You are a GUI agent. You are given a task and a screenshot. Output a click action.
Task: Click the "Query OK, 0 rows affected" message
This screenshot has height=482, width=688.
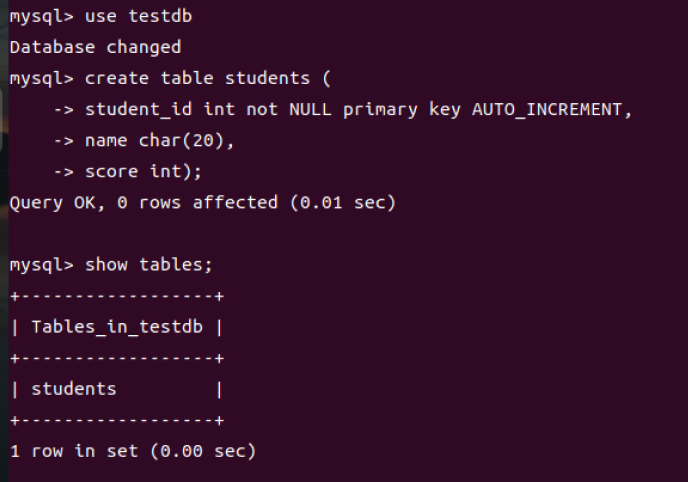click(143, 202)
